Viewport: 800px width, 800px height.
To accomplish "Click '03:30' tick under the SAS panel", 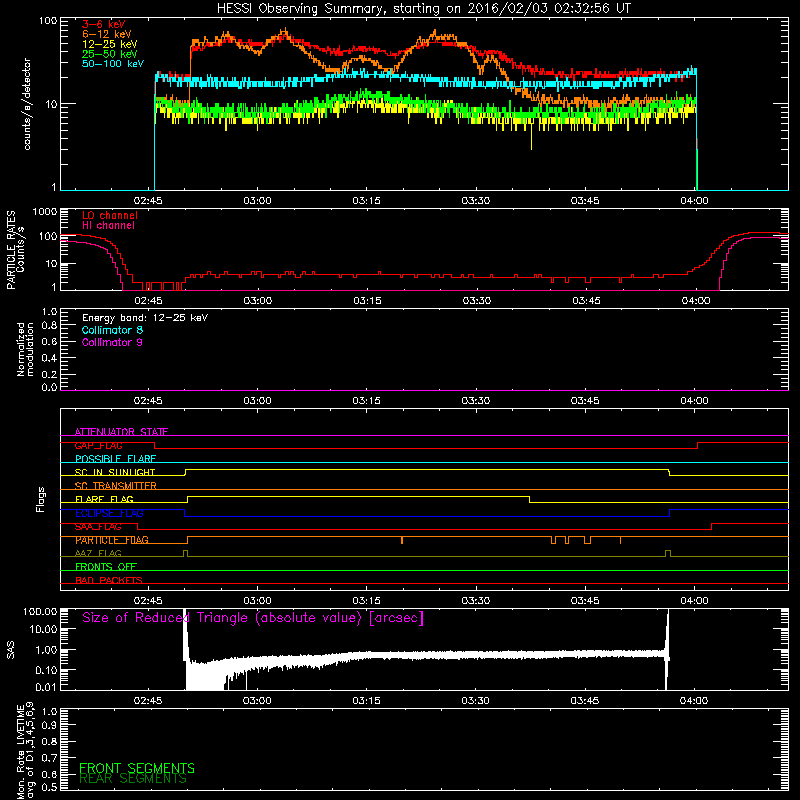I will coord(476,701).
